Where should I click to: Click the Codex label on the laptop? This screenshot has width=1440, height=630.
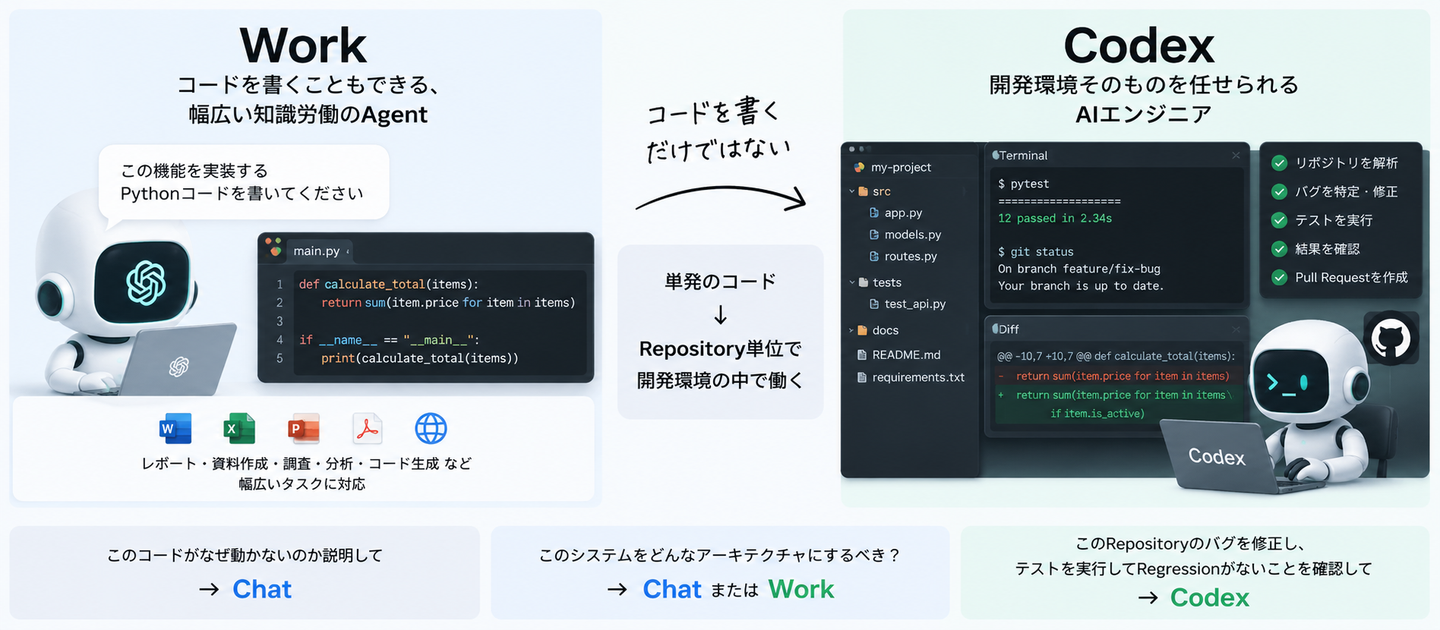point(1217,457)
